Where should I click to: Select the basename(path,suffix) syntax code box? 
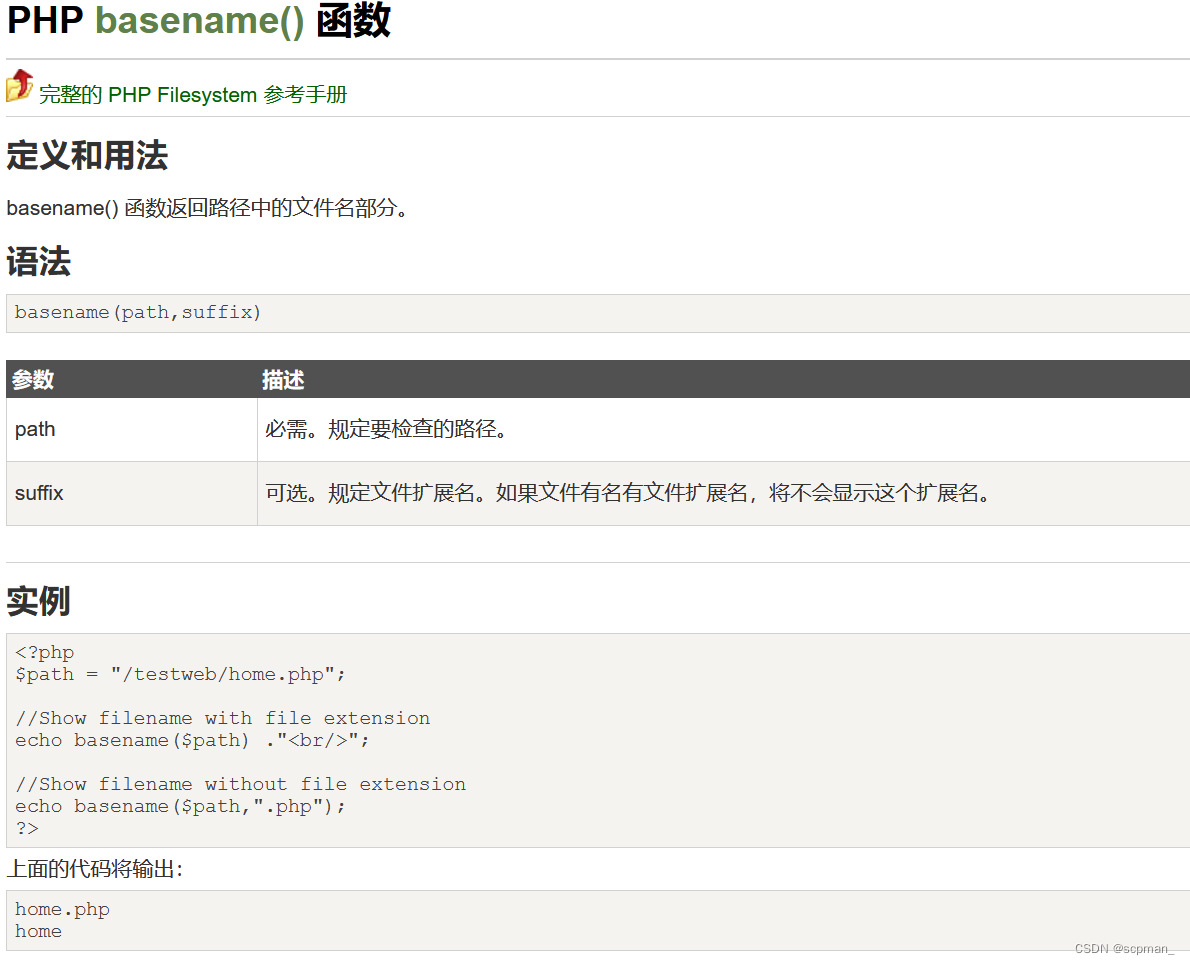(137, 312)
